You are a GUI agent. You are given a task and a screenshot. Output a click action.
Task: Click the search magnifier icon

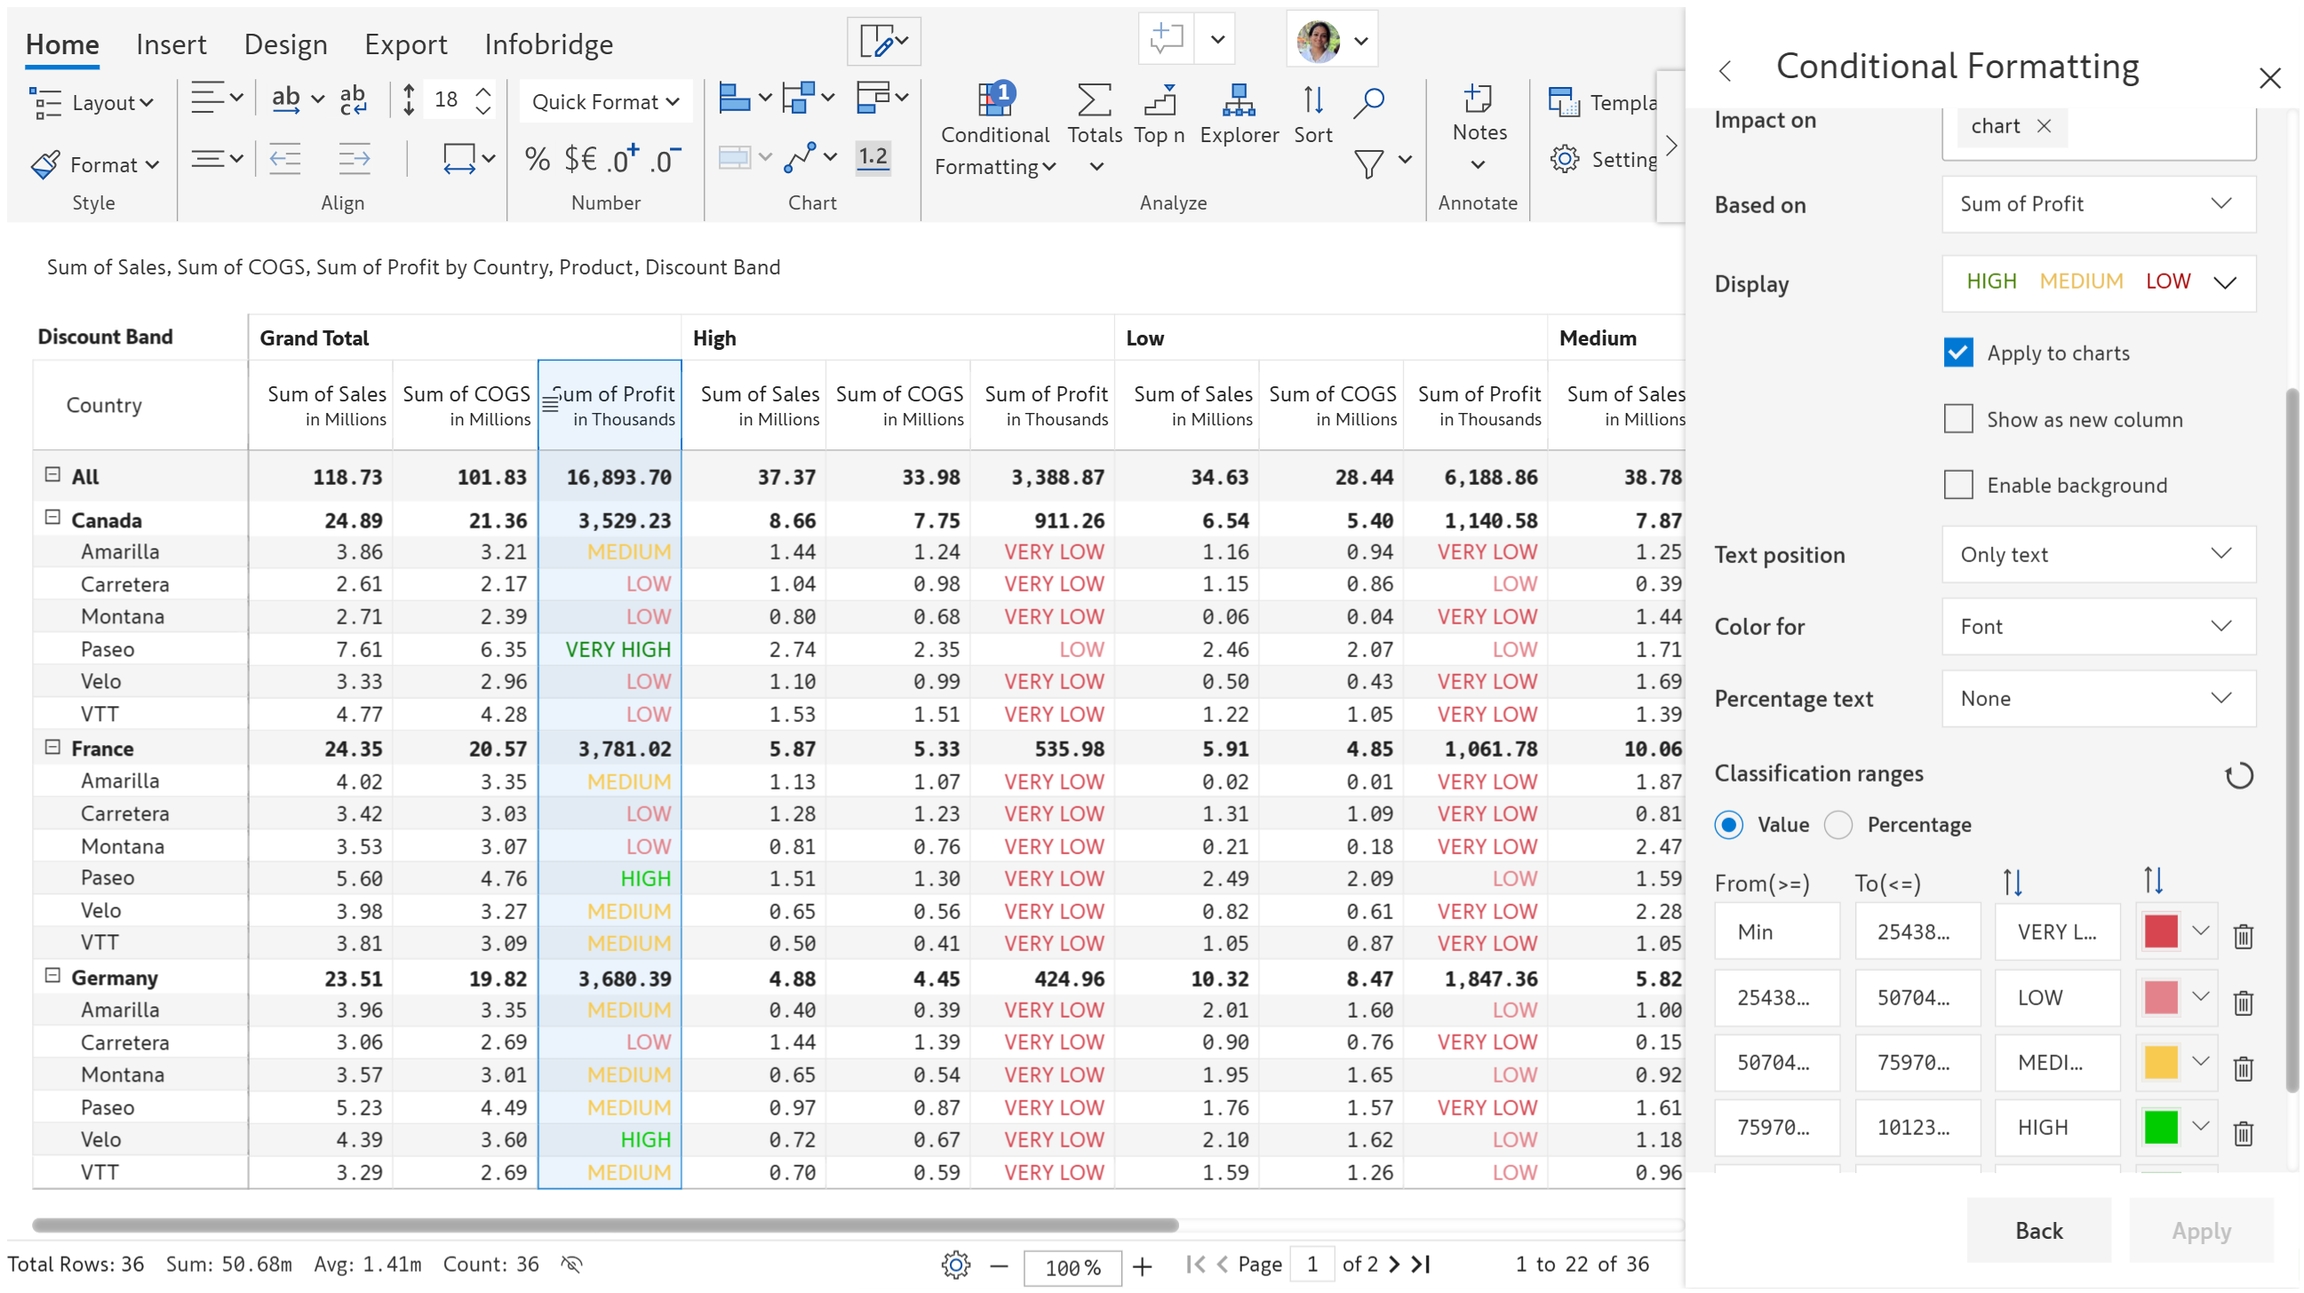click(x=1369, y=101)
